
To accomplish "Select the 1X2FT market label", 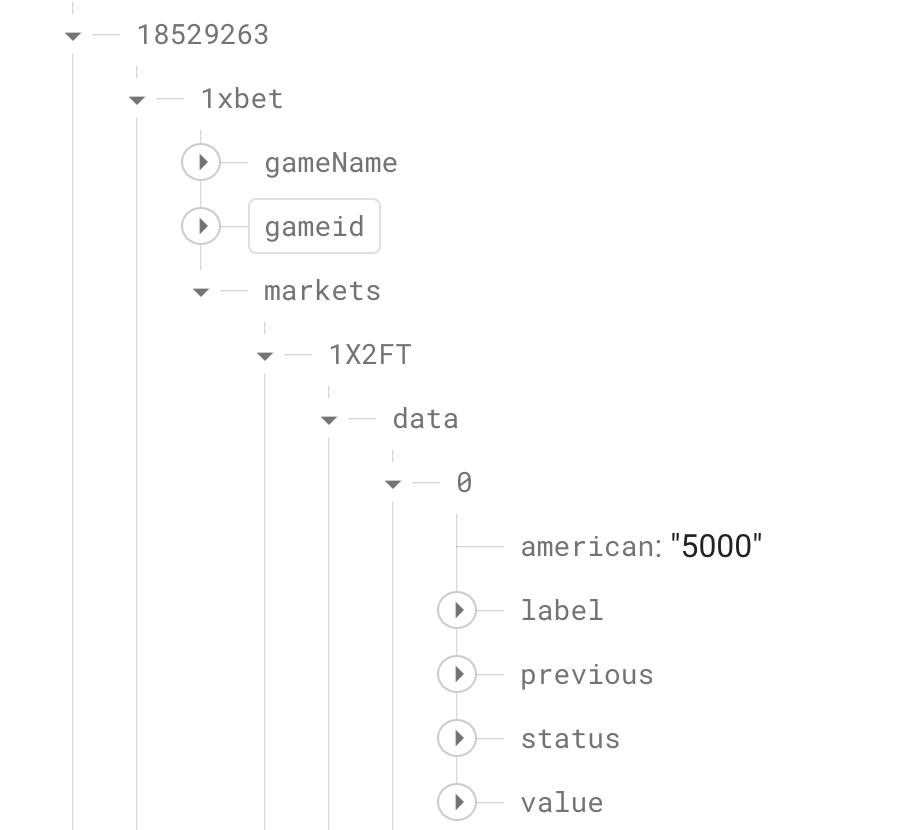I will [370, 354].
